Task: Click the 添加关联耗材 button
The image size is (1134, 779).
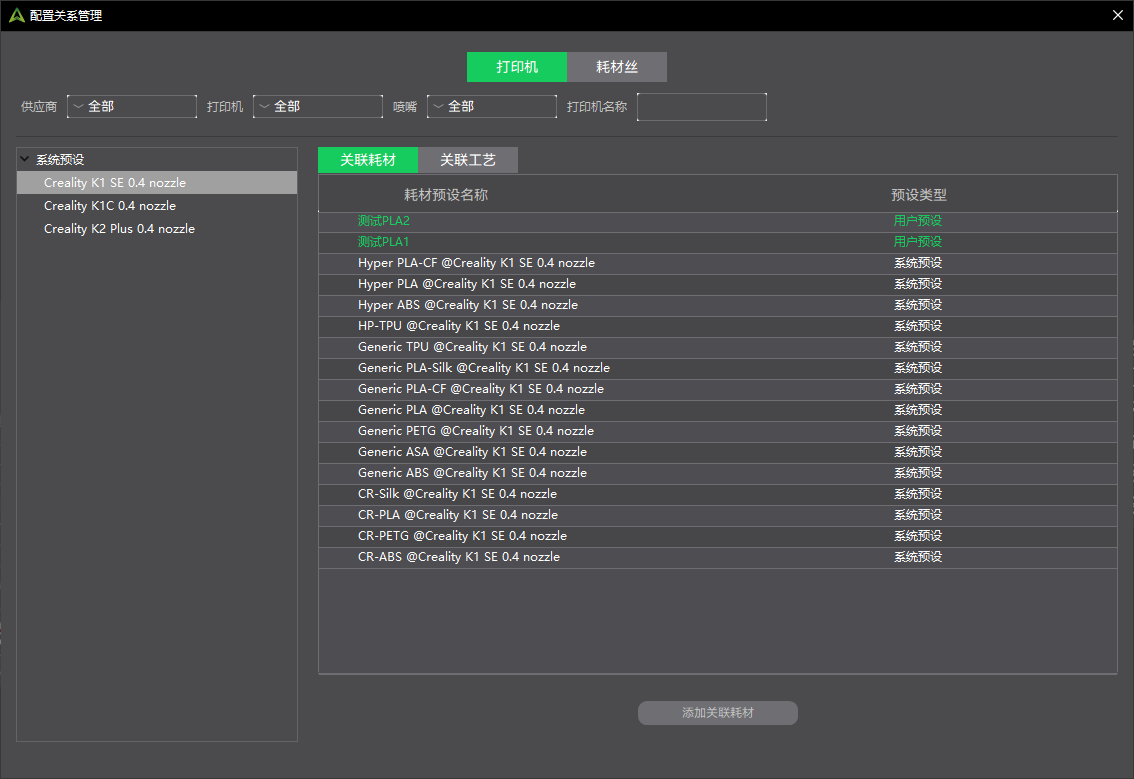Action: click(717, 712)
